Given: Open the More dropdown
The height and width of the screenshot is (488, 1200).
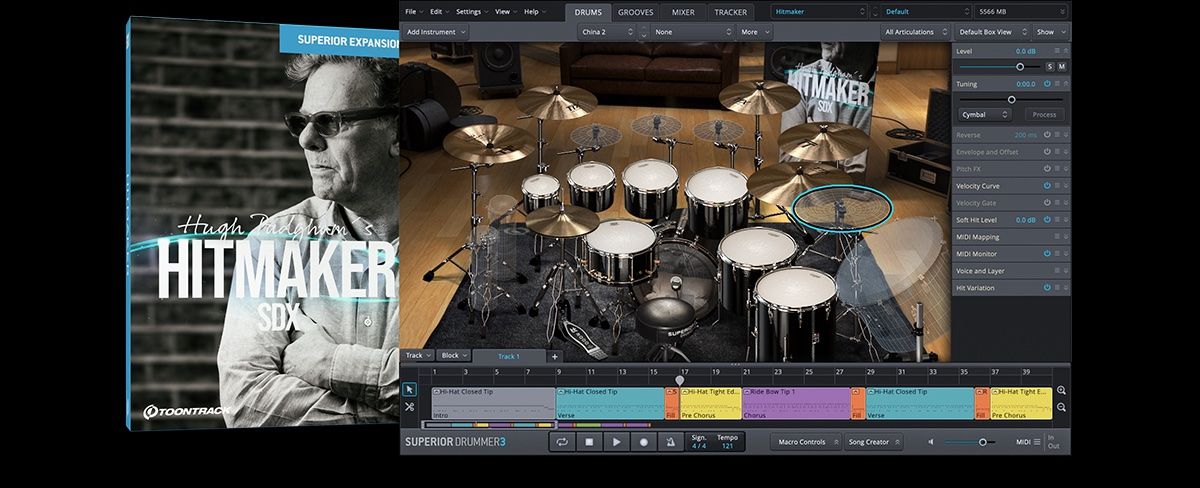Looking at the screenshot, I should [756, 32].
